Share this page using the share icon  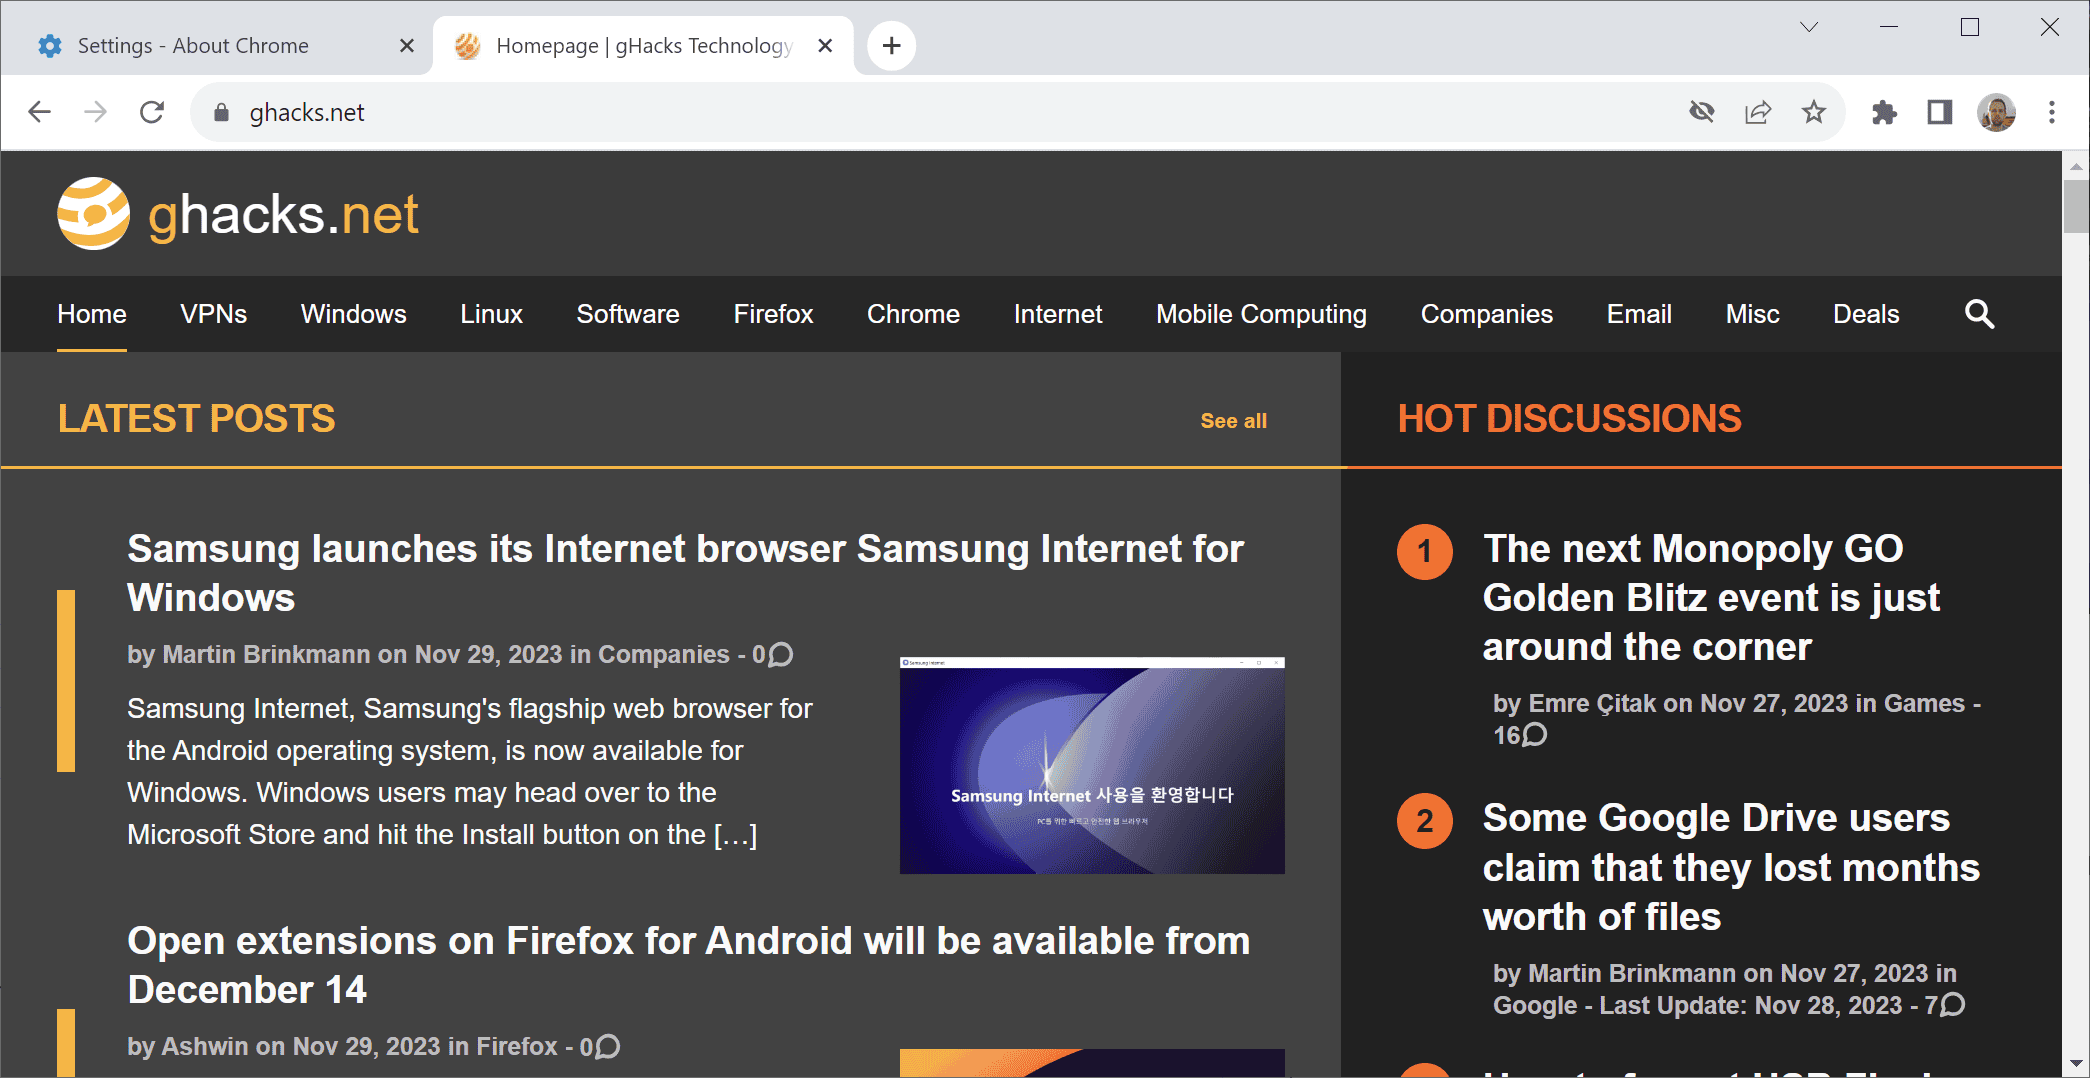pyautogui.click(x=1758, y=112)
